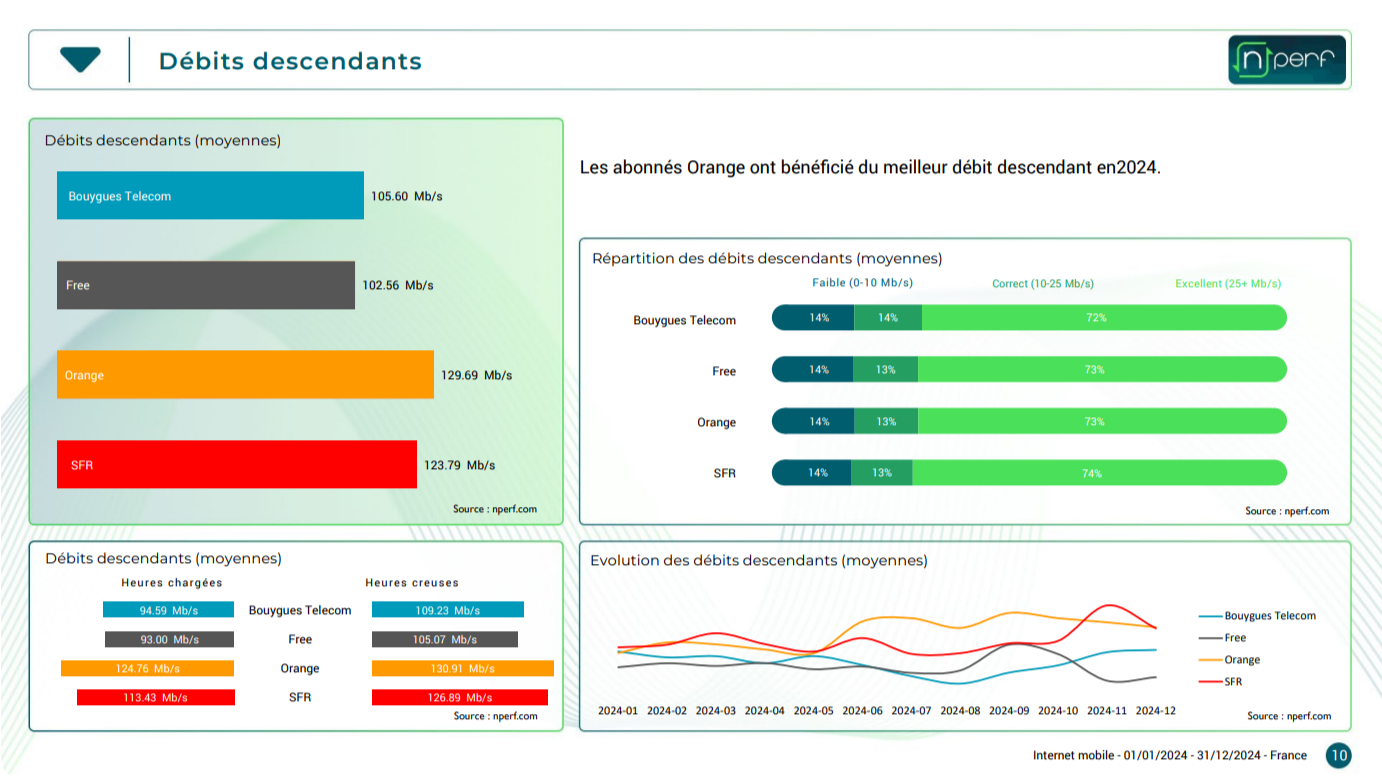Click the 2024-06 marker on the timeline axis
The width and height of the screenshot is (1382, 777).
tap(862, 711)
